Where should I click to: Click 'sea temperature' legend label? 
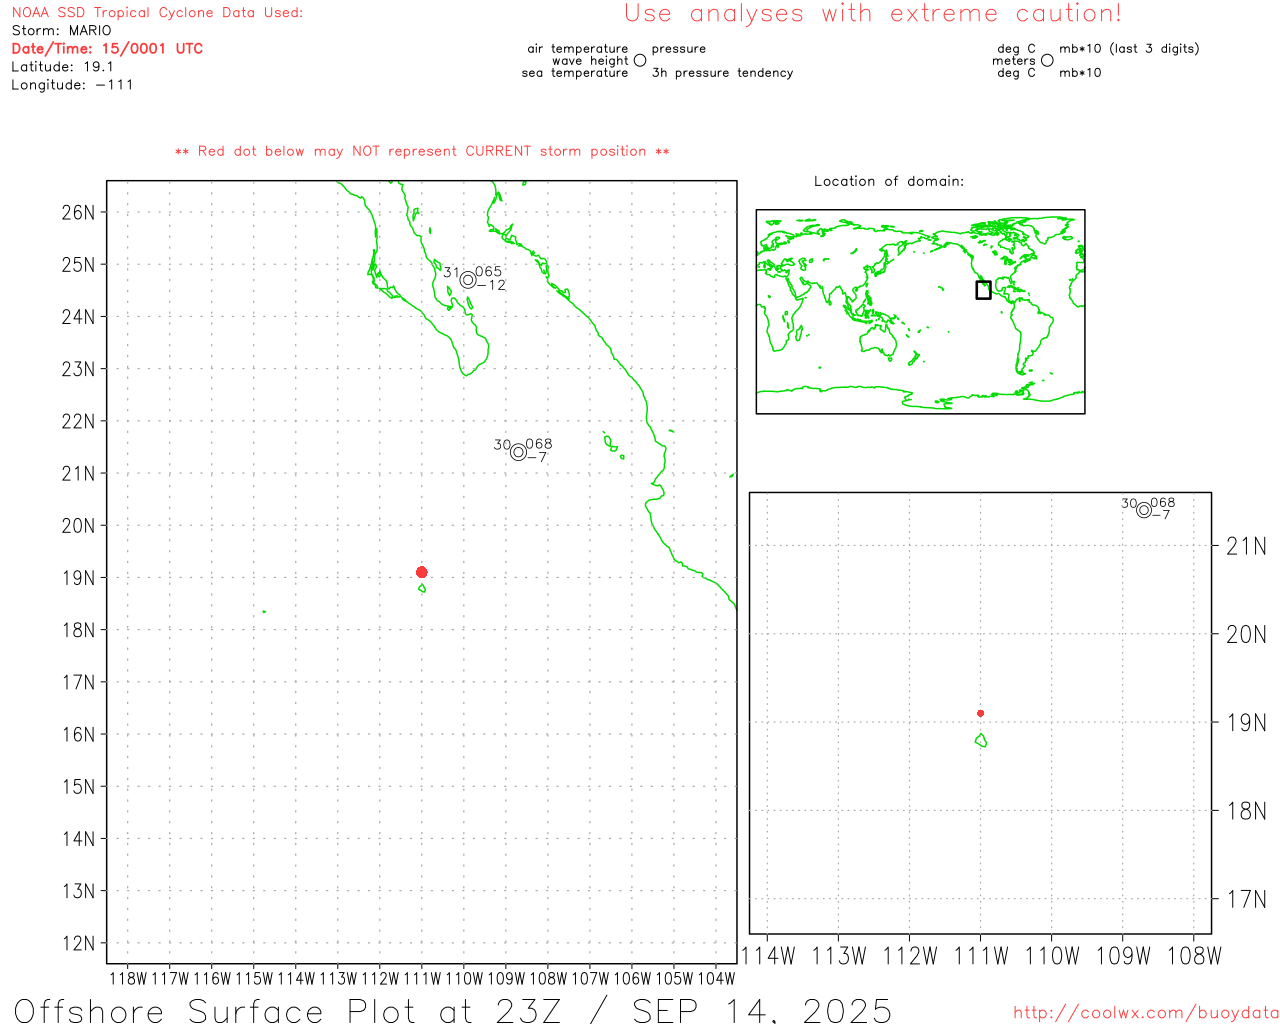click(x=575, y=73)
